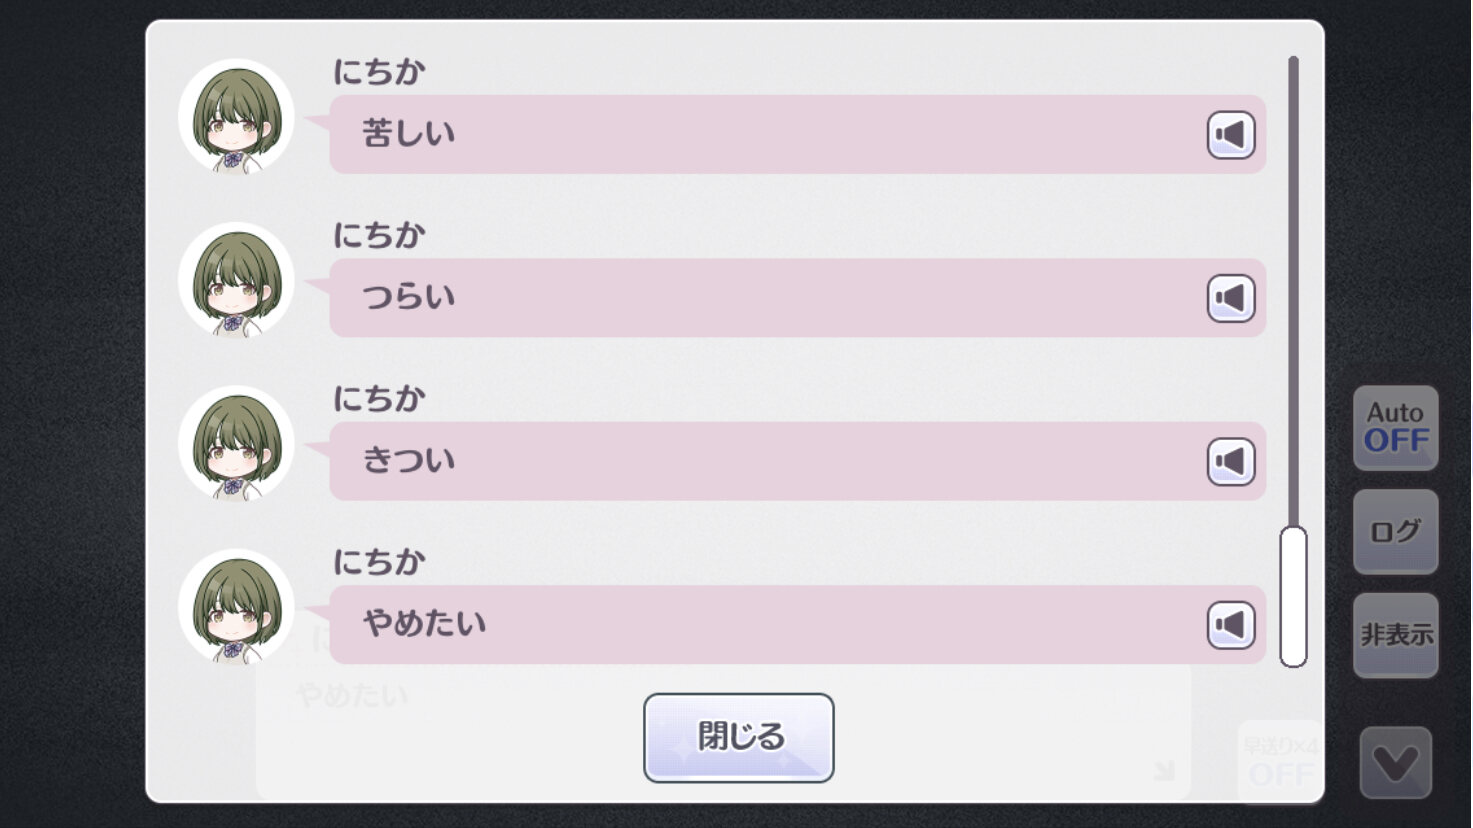Select the やめたい dialogue bubble

point(797,625)
